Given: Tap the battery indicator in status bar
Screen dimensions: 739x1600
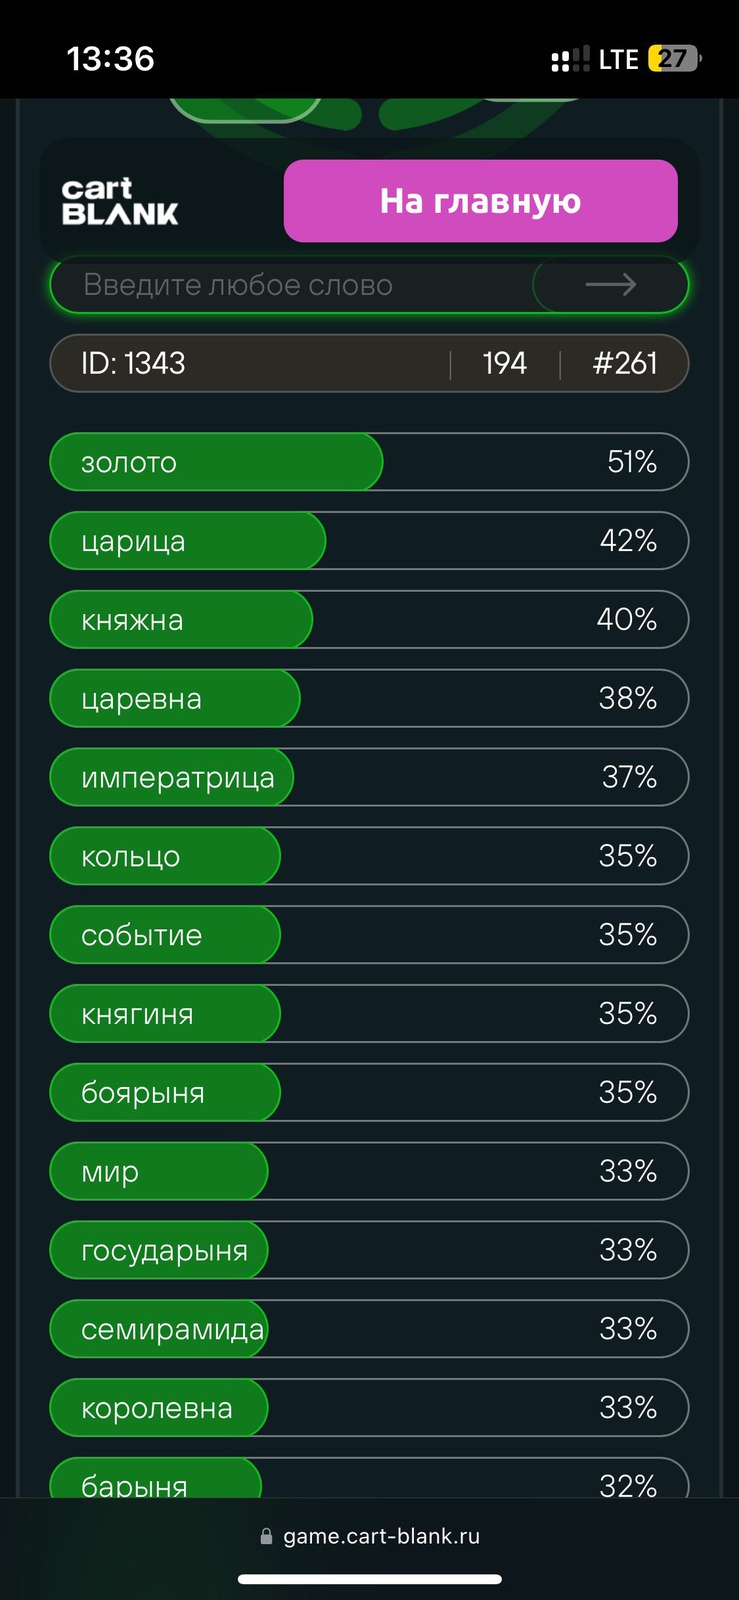Looking at the screenshot, I should point(674,59).
